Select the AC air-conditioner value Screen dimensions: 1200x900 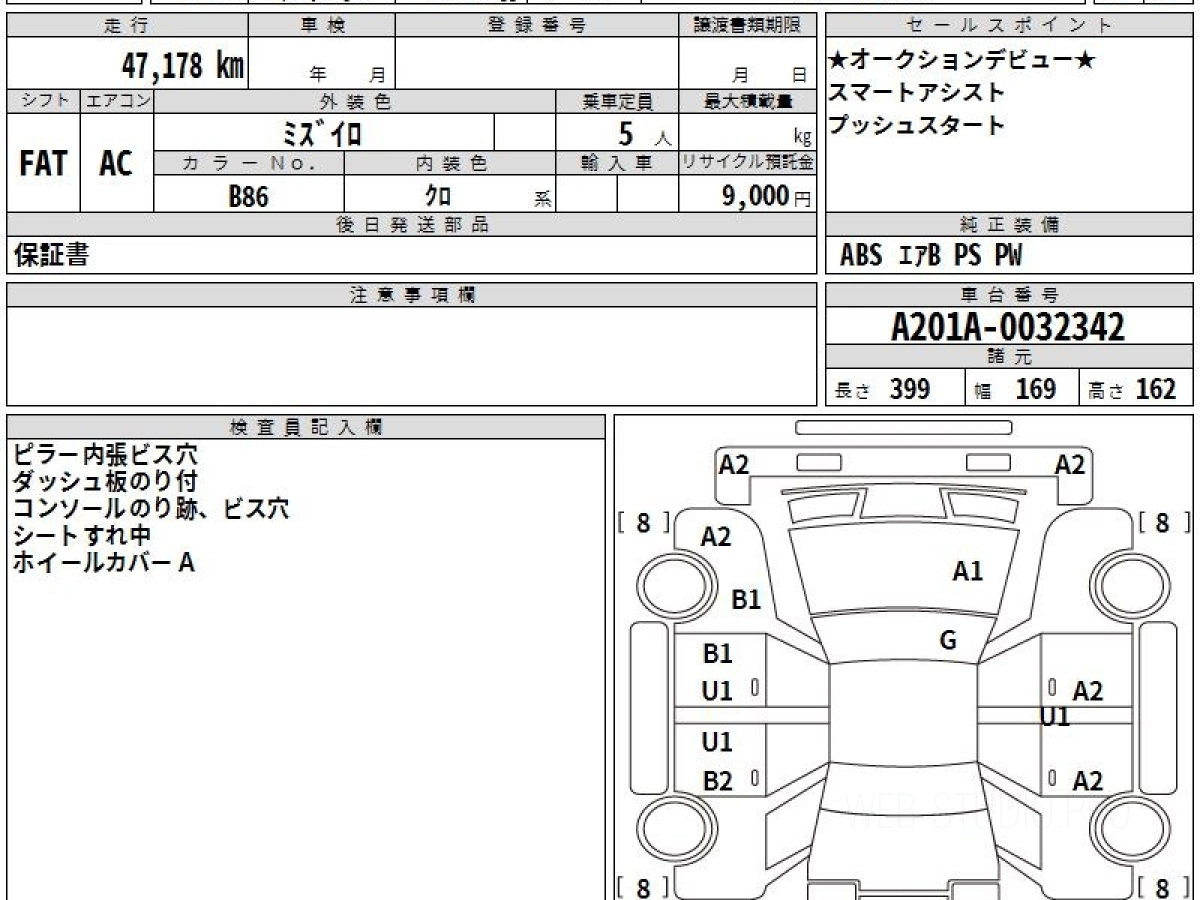pyautogui.click(x=116, y=163)
